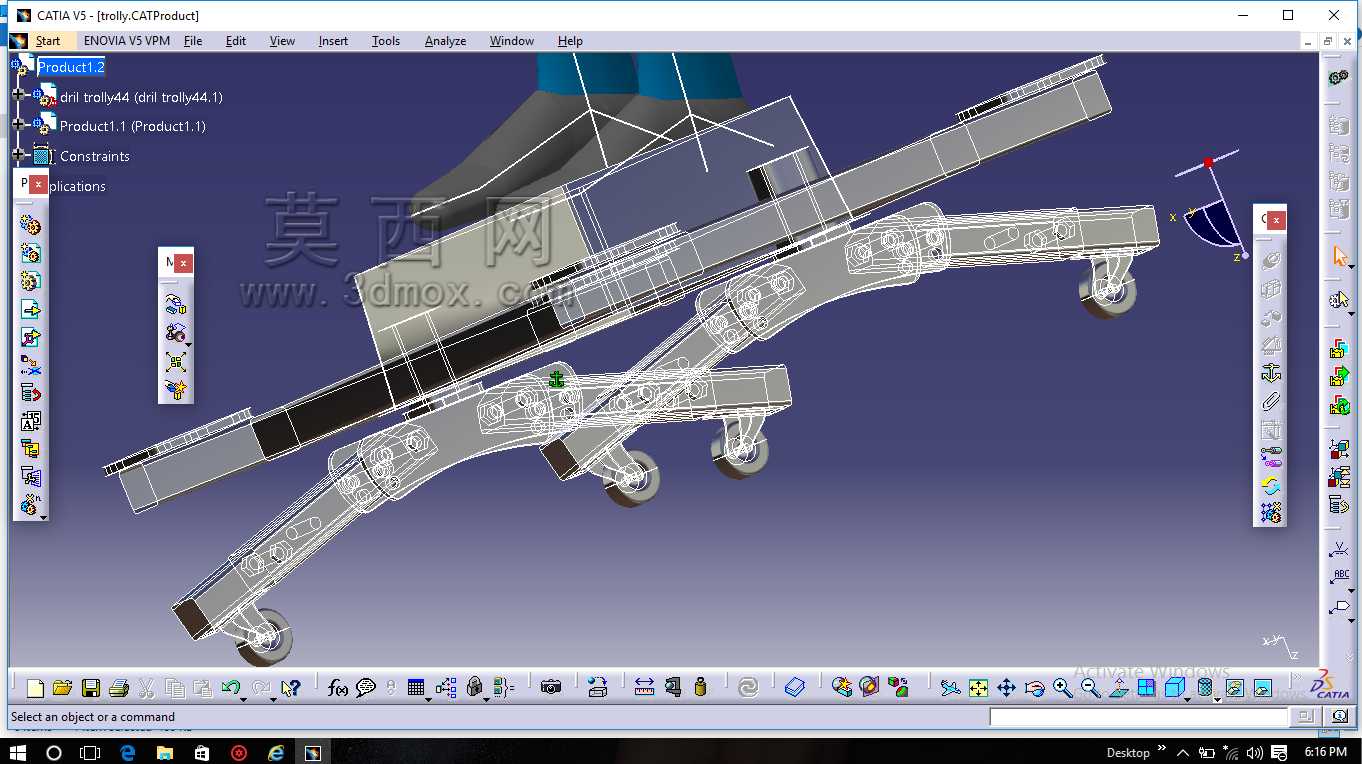
Task: Click the paperclip Fix Together icon
Action: pos(1271,402)
